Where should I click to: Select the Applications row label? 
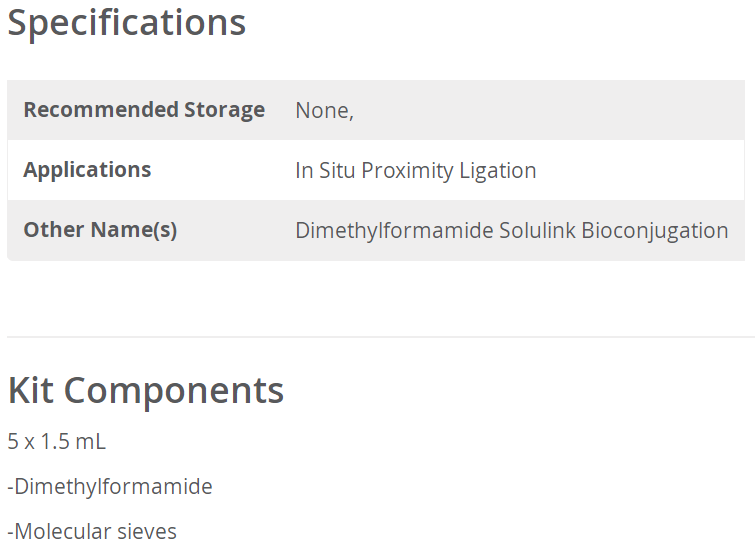[87, 170]
